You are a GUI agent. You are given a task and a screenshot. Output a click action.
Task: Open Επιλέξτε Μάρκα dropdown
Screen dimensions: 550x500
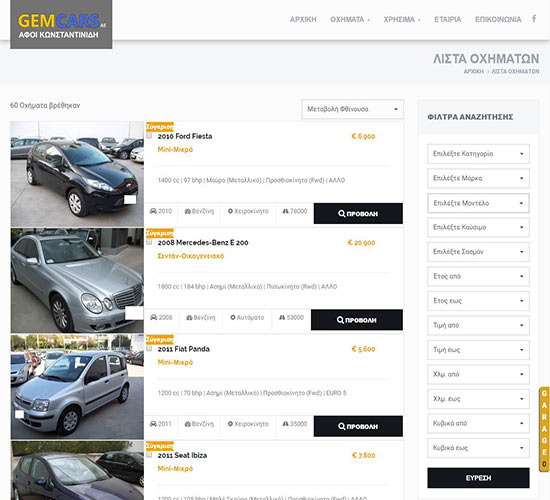pos(478,178)
